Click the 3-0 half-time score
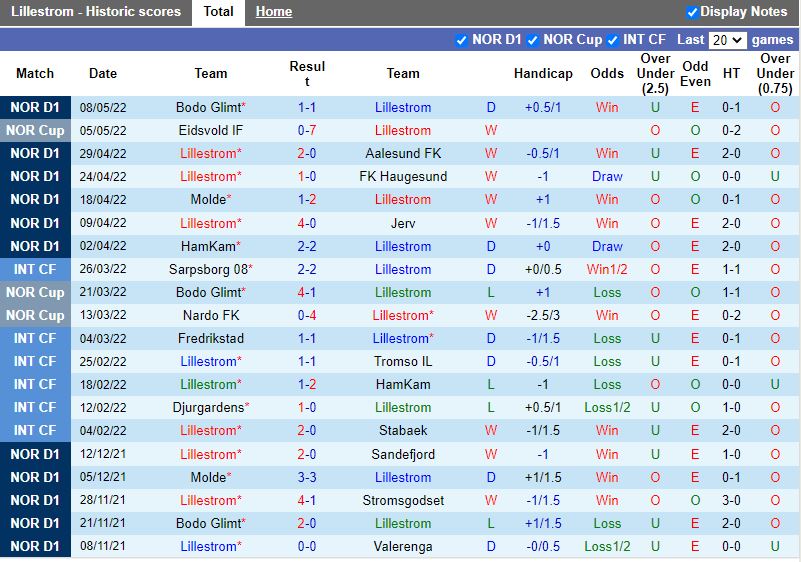Viewport: 801px width, 562px height. (731, 500)
